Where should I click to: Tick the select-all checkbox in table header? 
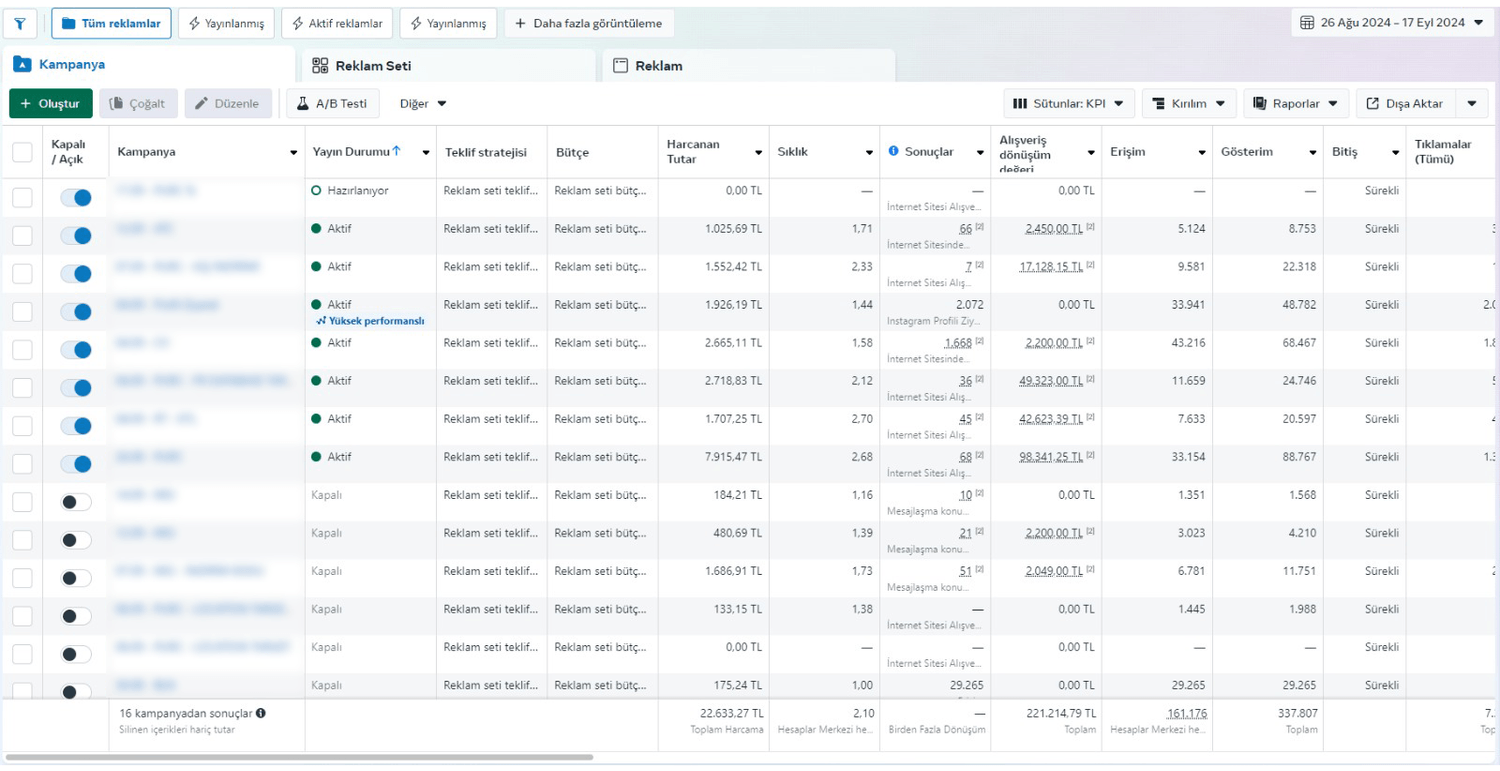click(22, 152)
